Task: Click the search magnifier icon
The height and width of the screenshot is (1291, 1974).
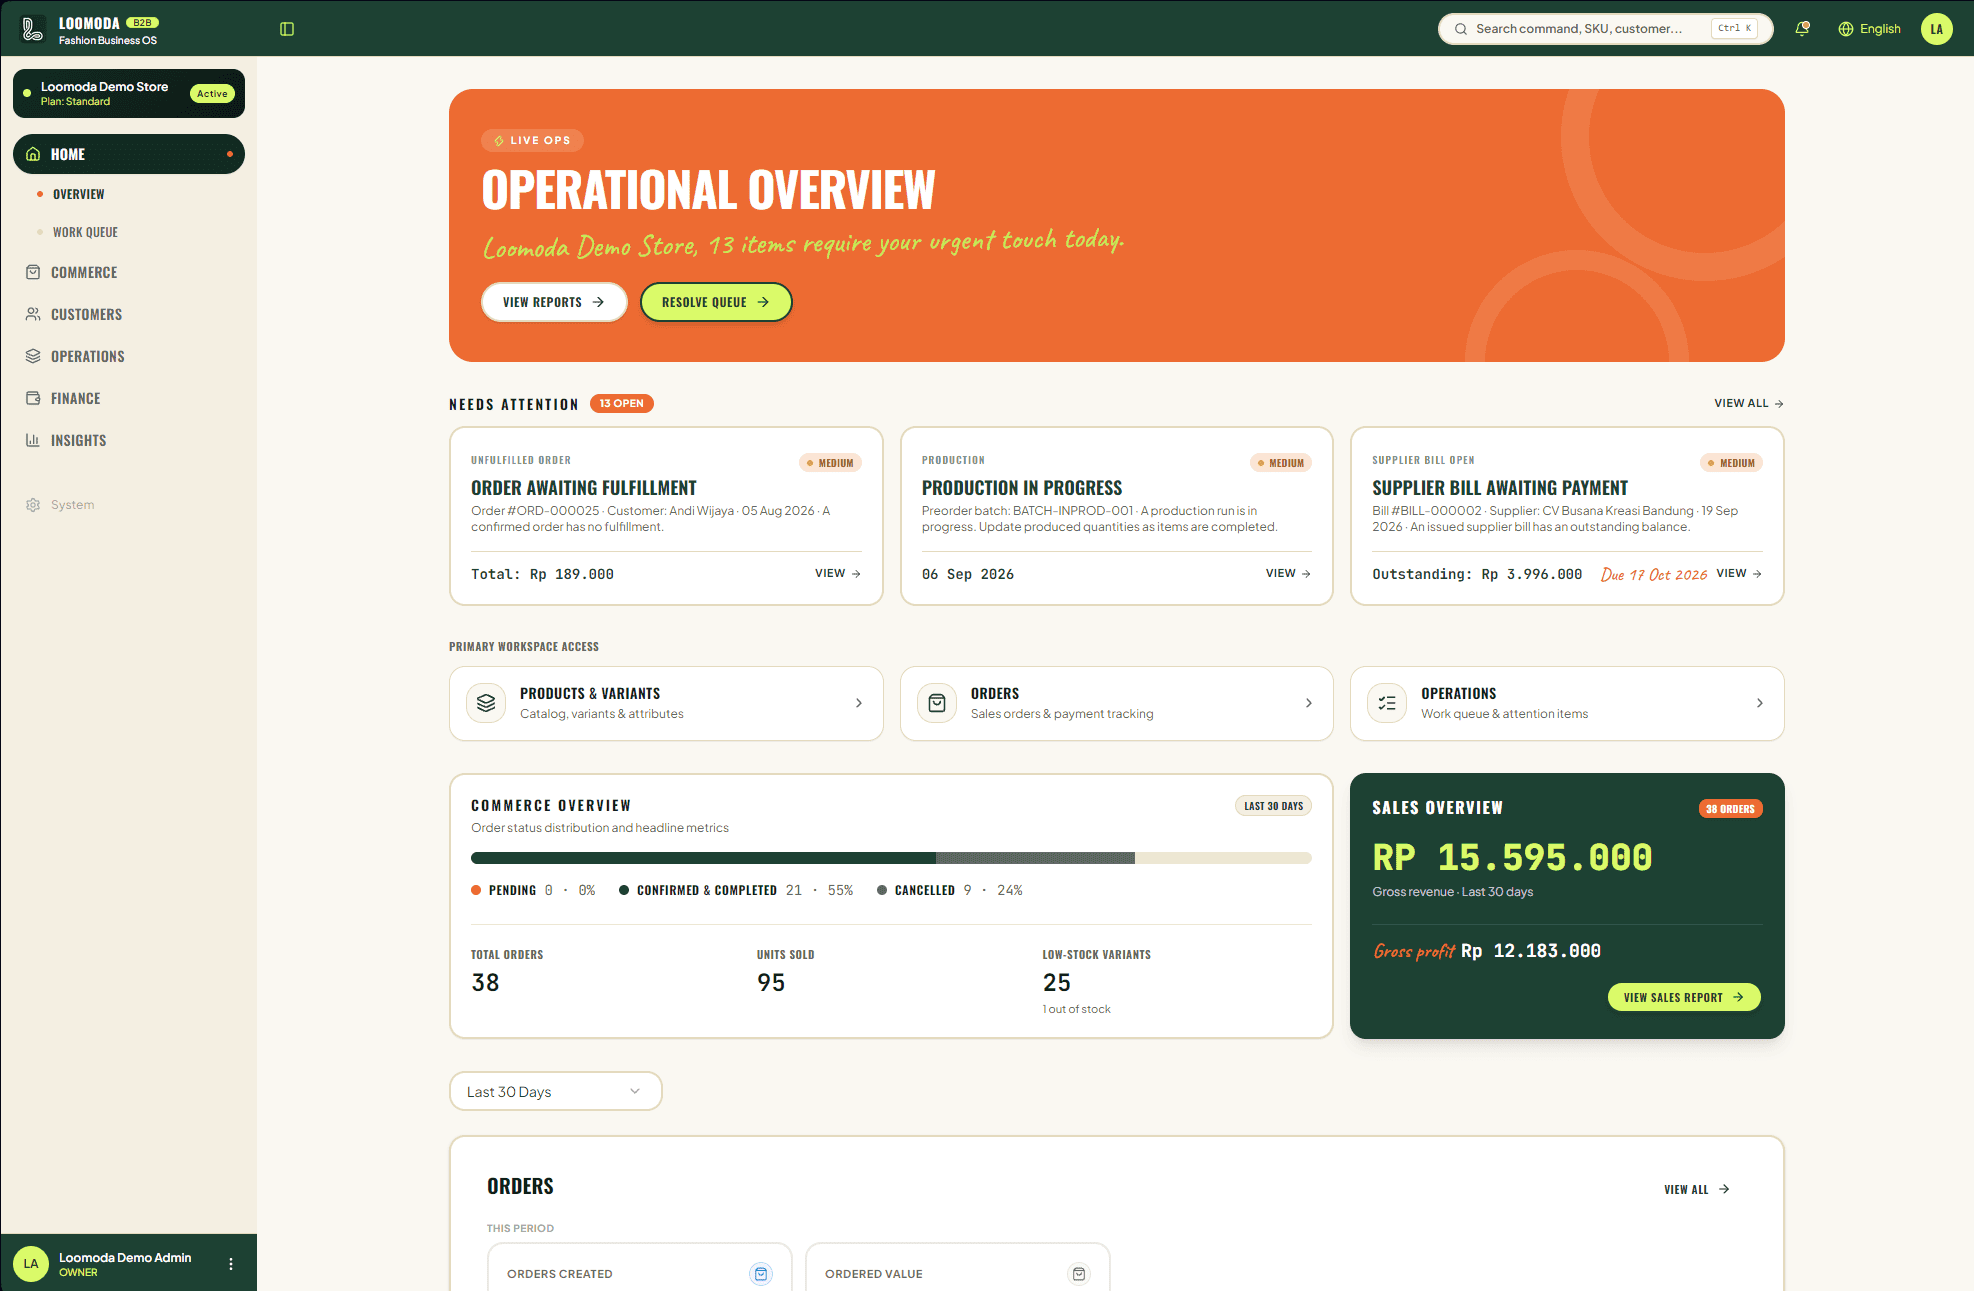Action: (1461, 29)
